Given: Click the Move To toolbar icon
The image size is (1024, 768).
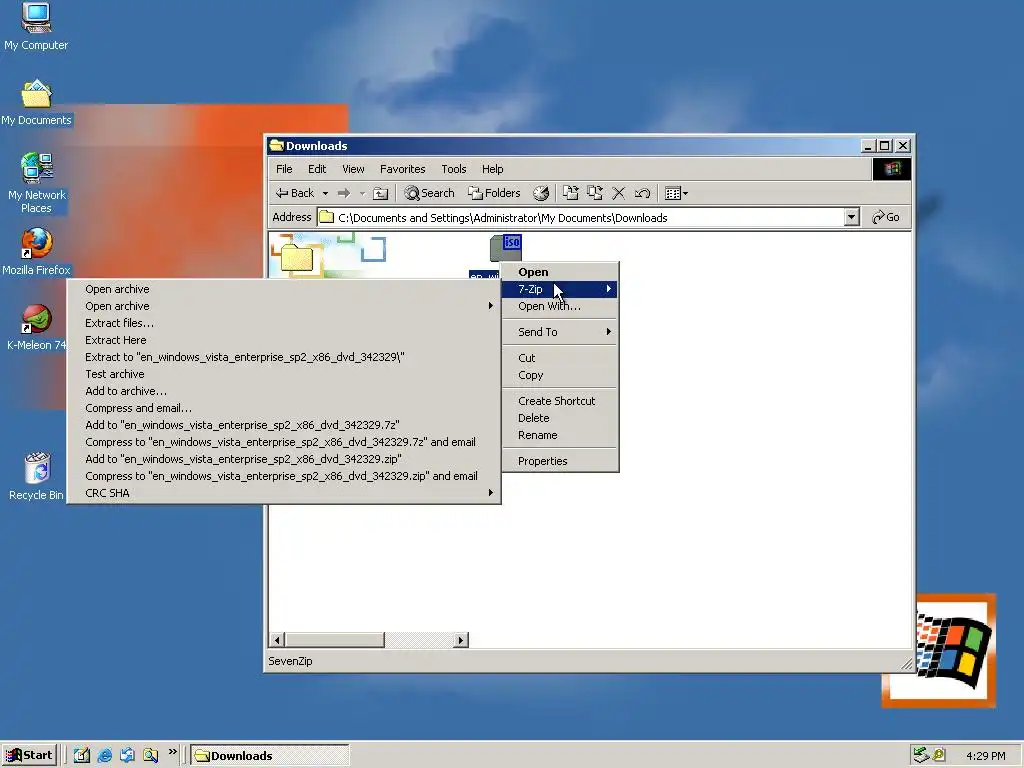Looking at the screenshot, I should tap(571, 193).
